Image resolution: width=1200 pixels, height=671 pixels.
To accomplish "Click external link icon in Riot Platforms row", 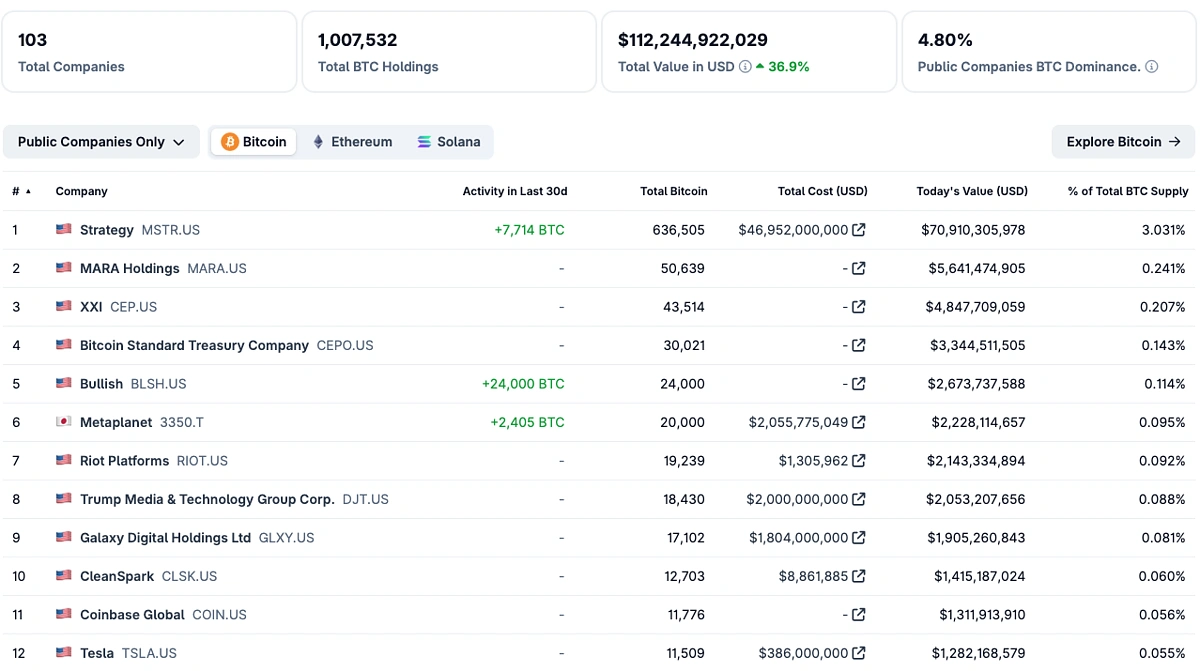I will pyautogui.click(x=858, y=461).
